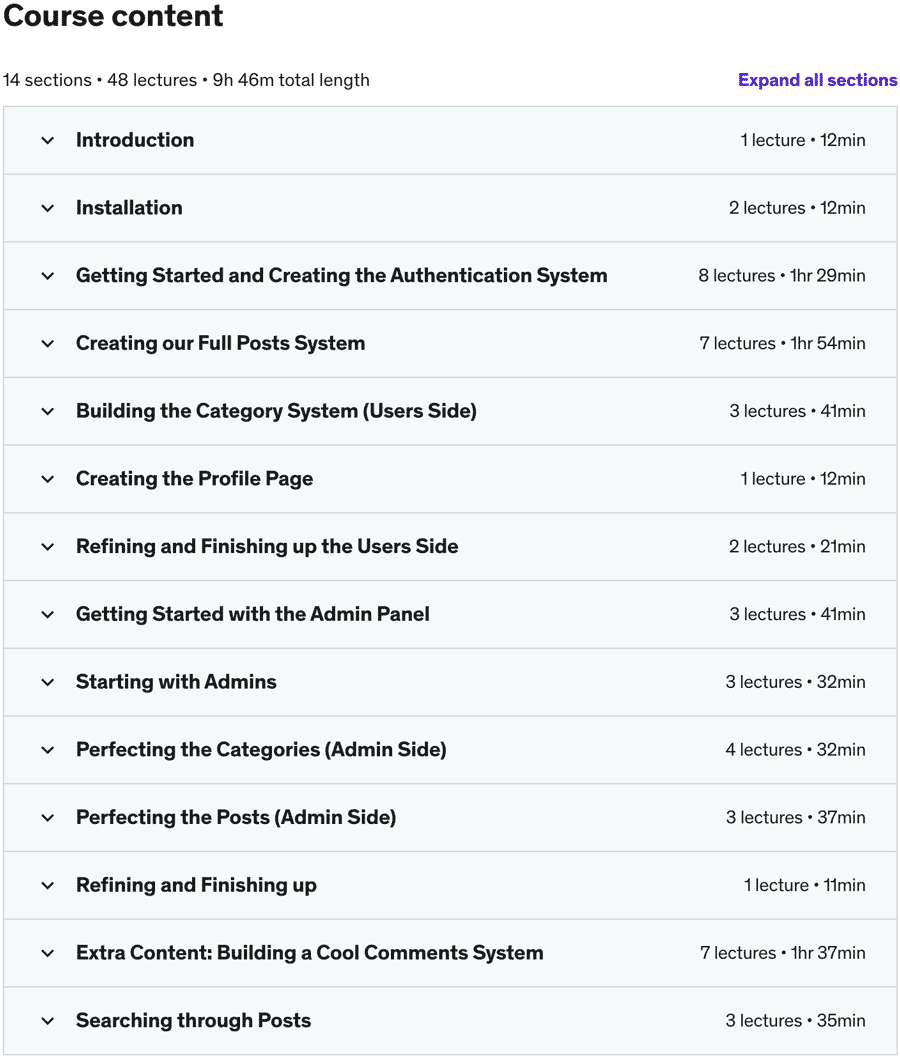Click Introduction's 1 lecture • 12min label
Viewport: 900px width, 1062px height.
click(x=802, y=140)
